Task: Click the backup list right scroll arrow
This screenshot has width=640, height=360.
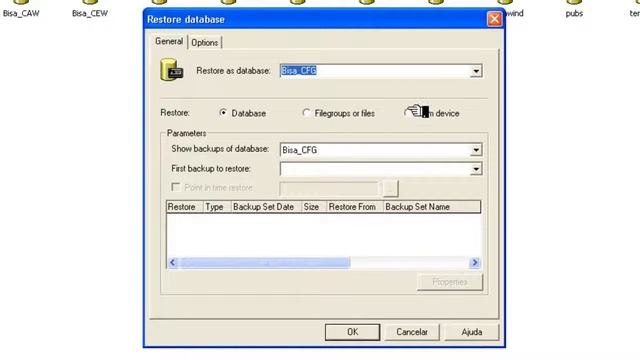Action: pyautogui.click(x=475, y=262)
